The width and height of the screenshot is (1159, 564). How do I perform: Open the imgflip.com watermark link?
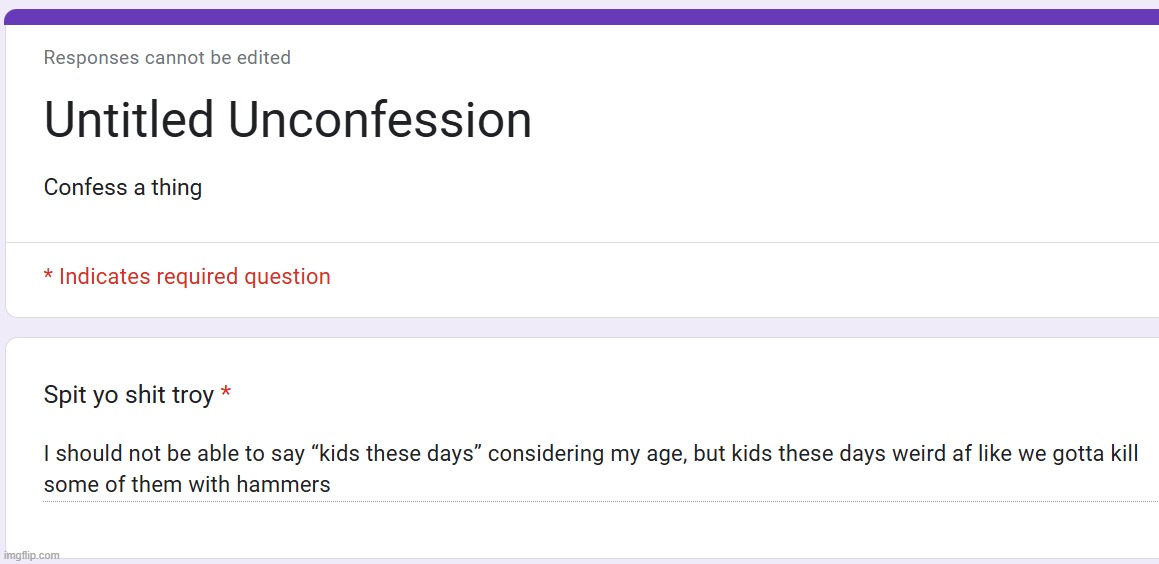31,555
